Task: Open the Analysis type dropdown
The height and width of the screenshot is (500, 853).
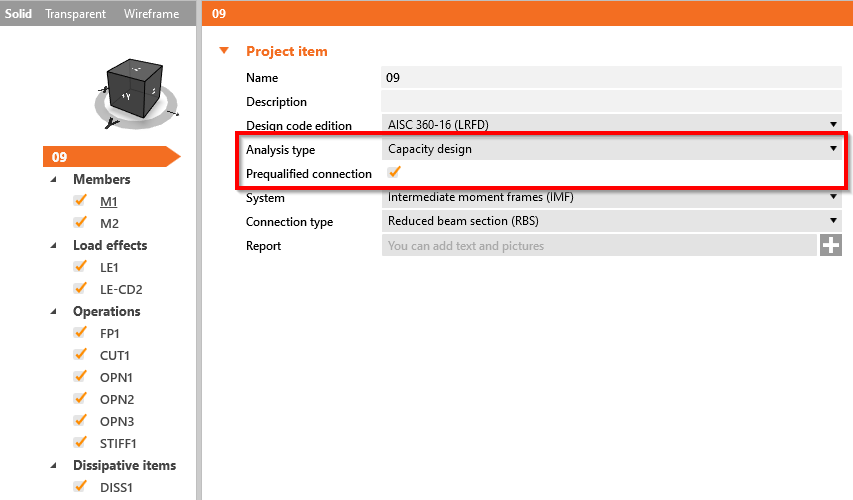Action: [x=611, y=149]
